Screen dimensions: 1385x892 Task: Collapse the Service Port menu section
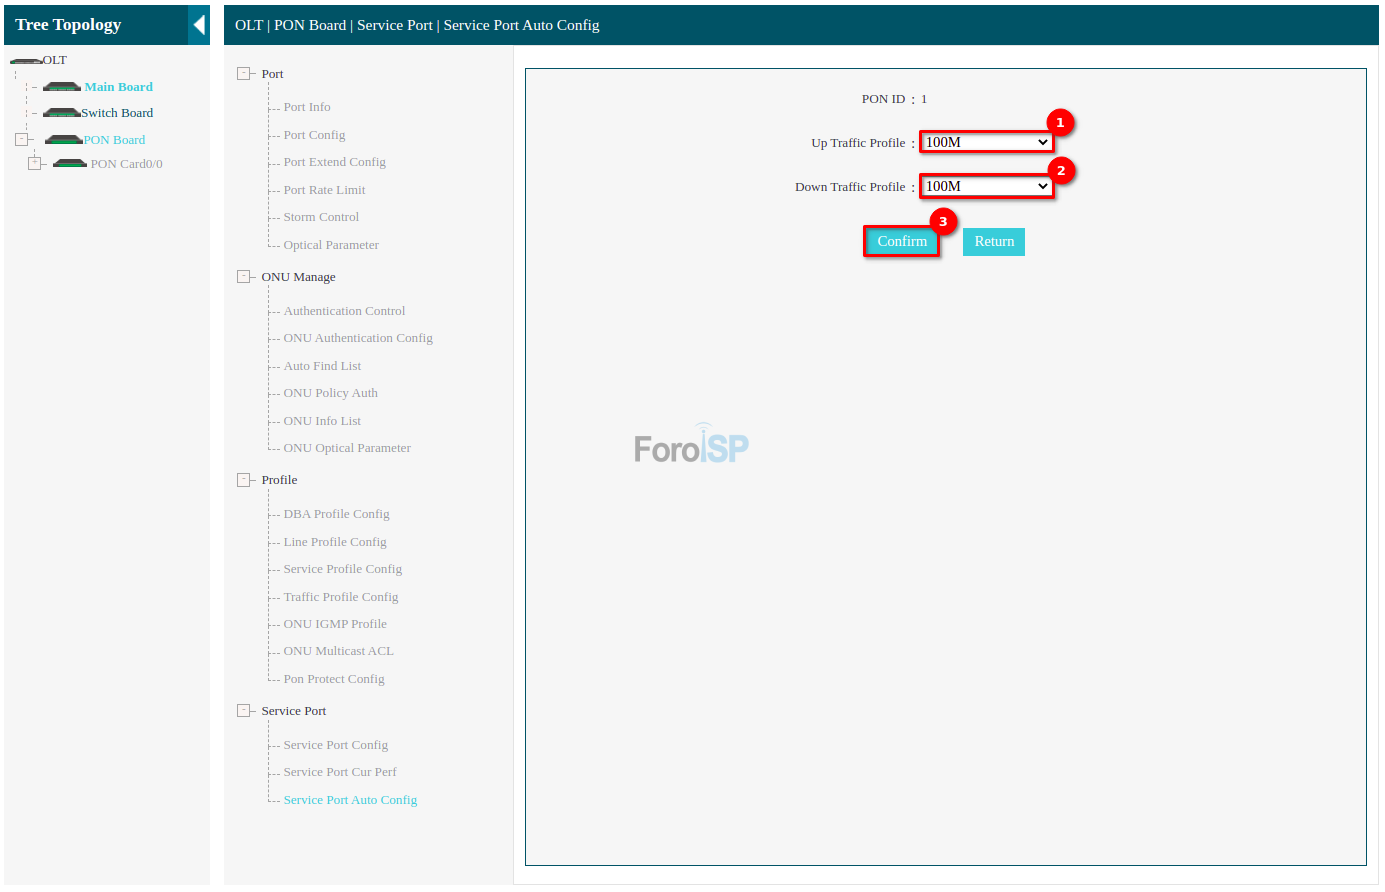[243, 711]
